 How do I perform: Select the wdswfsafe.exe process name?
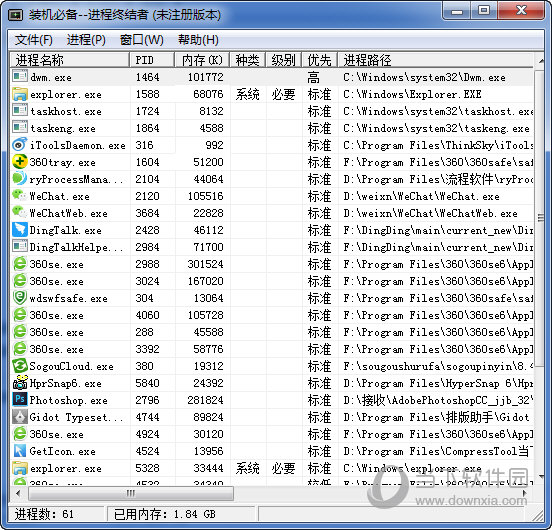68,298
